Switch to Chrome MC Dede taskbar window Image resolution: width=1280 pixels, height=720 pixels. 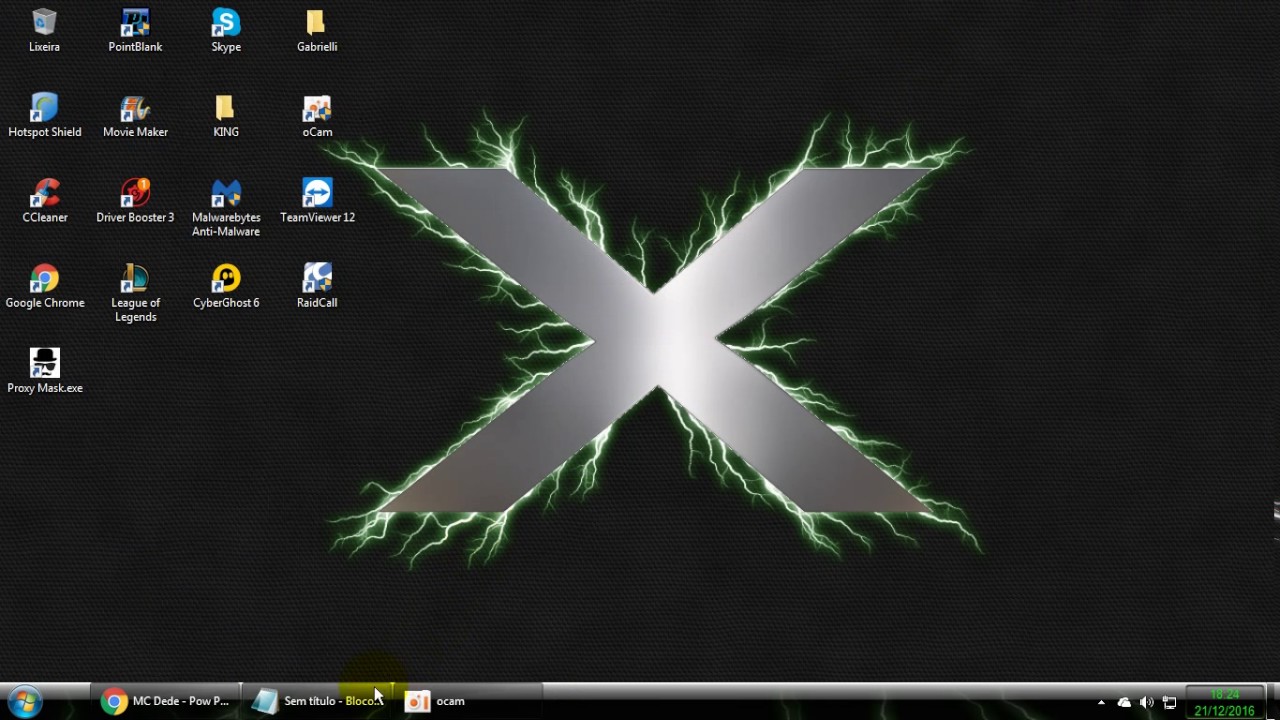tap(166, 701)
